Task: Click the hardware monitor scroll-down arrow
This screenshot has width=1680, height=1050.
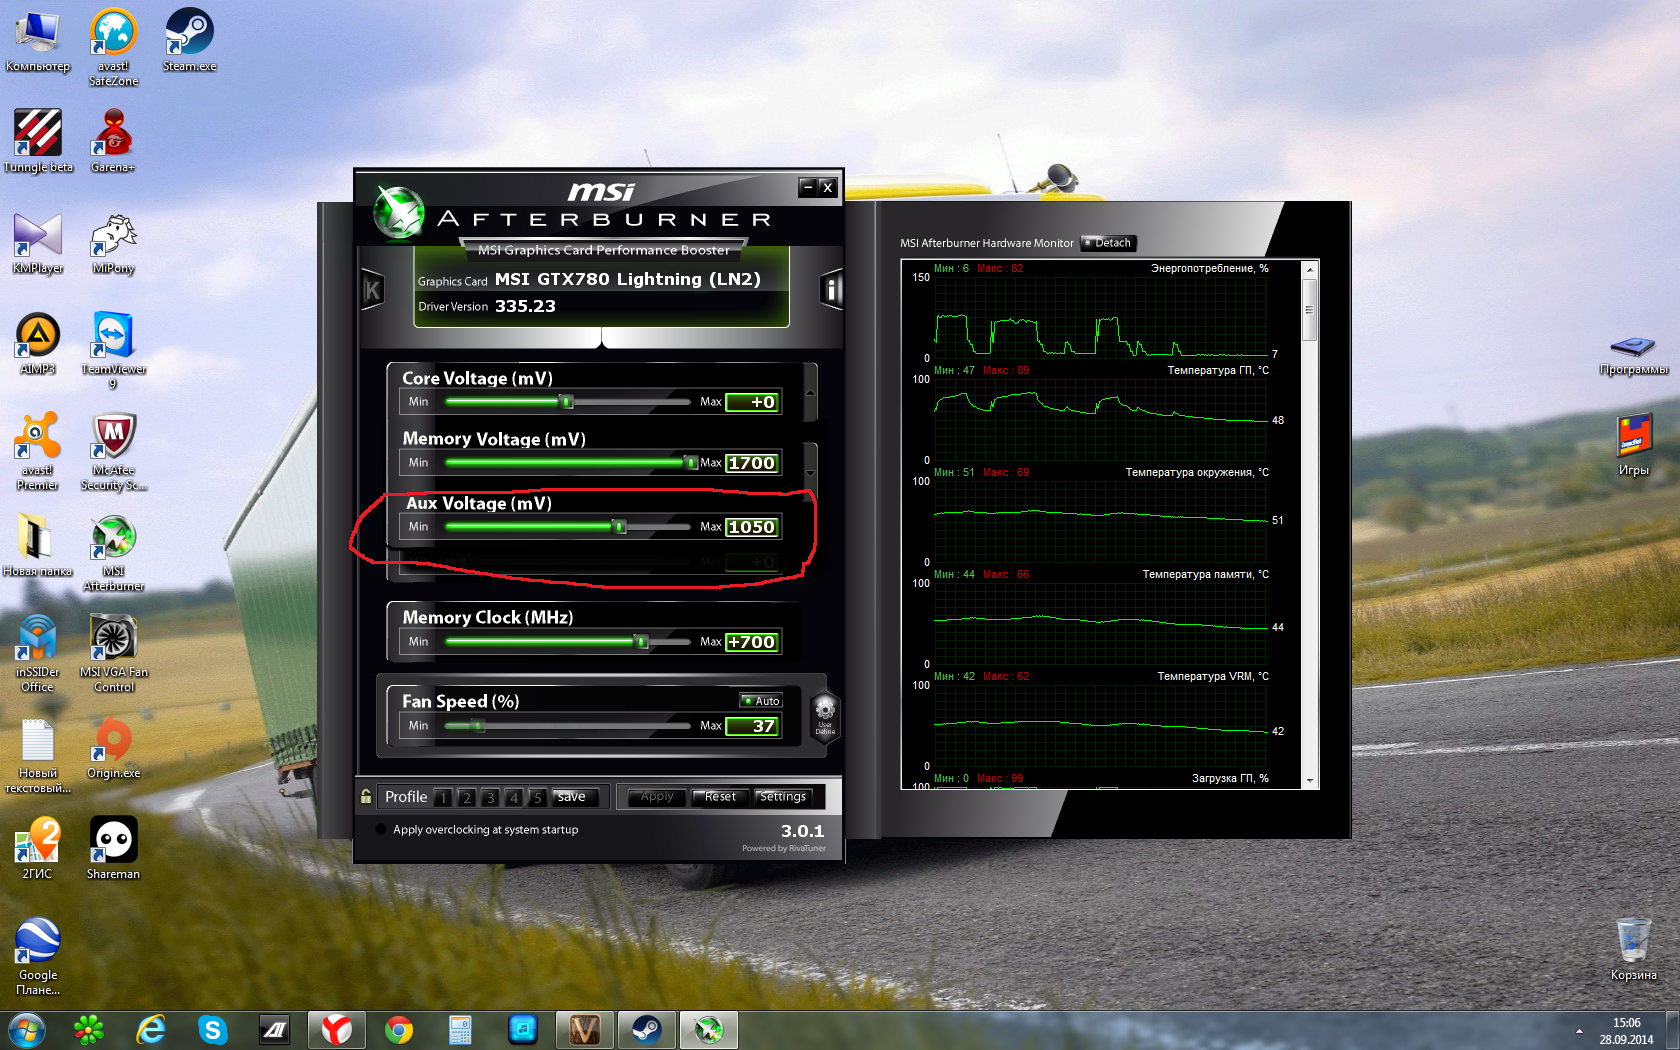Action: coord(1309,780)
